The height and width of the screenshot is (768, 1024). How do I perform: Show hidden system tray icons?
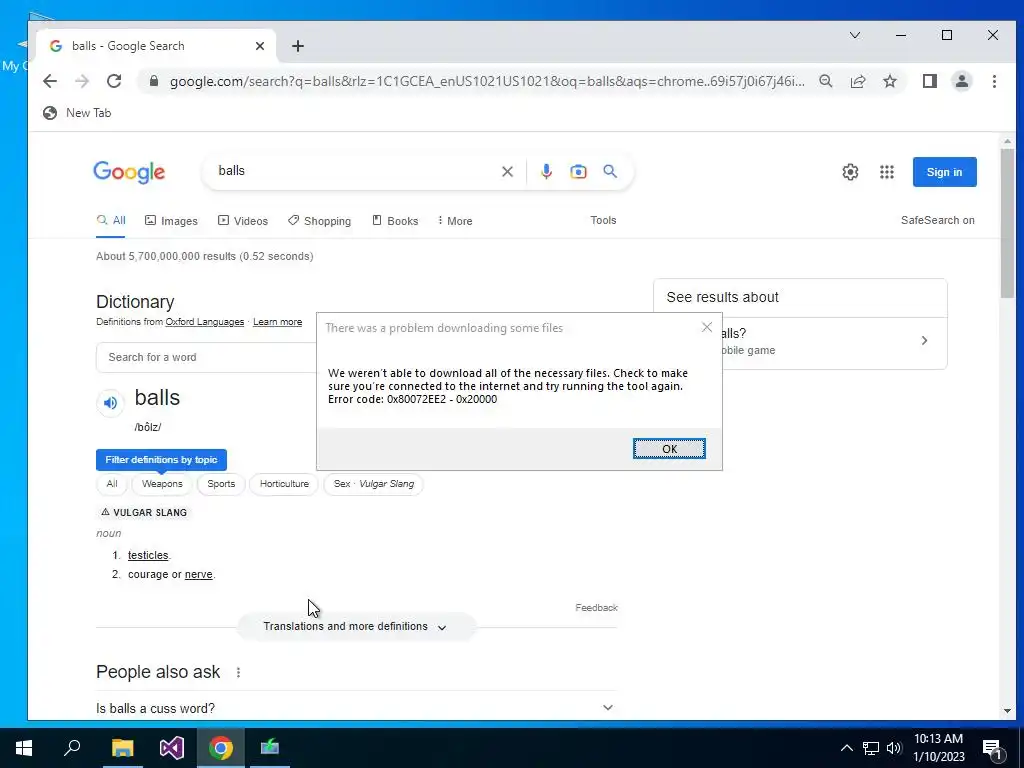[846, 748]
